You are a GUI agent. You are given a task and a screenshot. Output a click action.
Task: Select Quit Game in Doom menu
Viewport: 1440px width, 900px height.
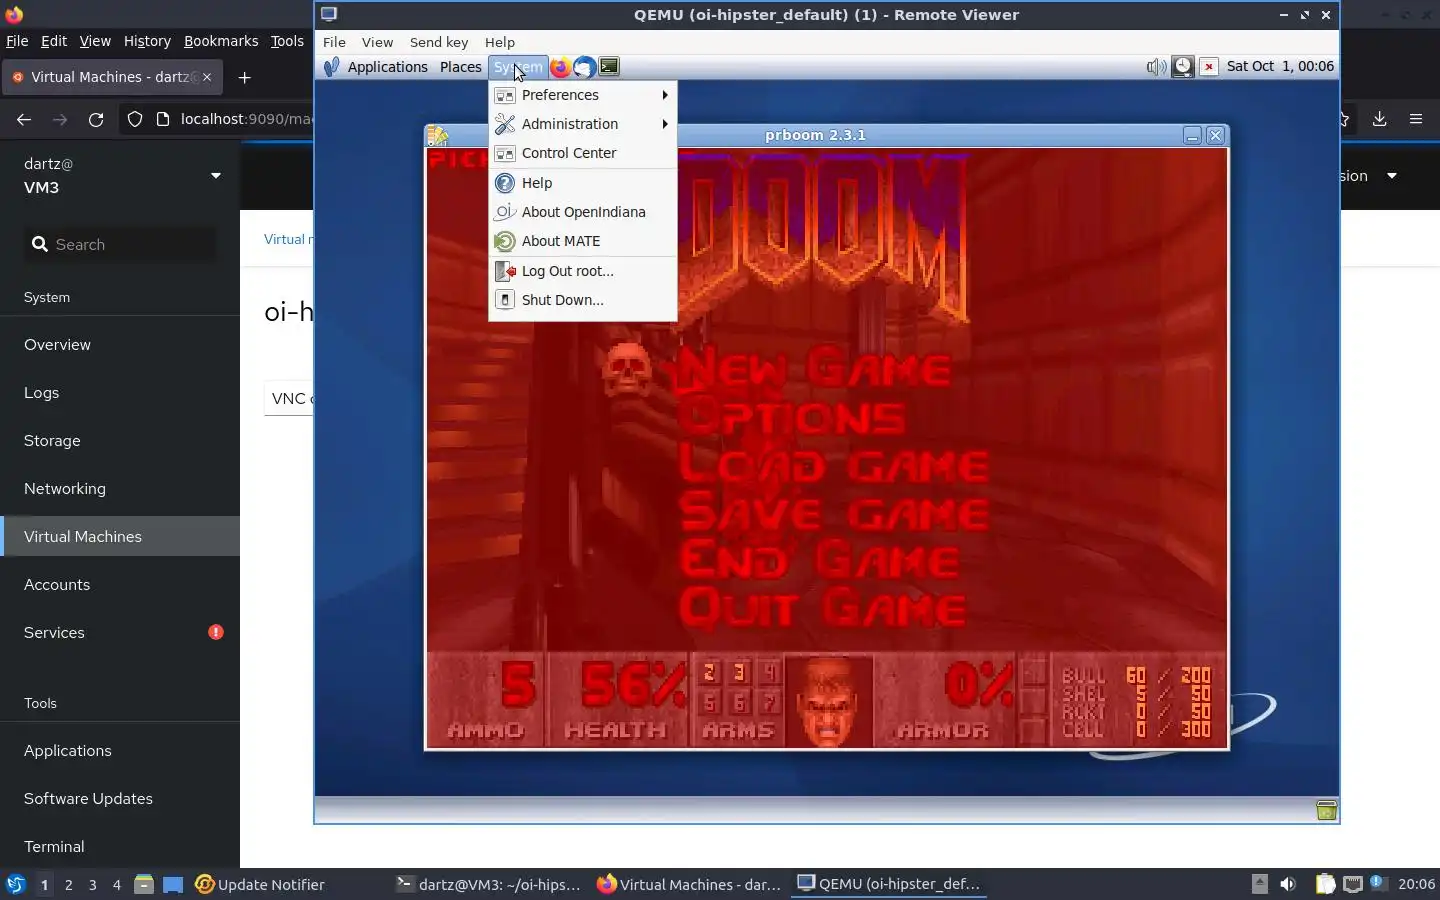point(823,608)
